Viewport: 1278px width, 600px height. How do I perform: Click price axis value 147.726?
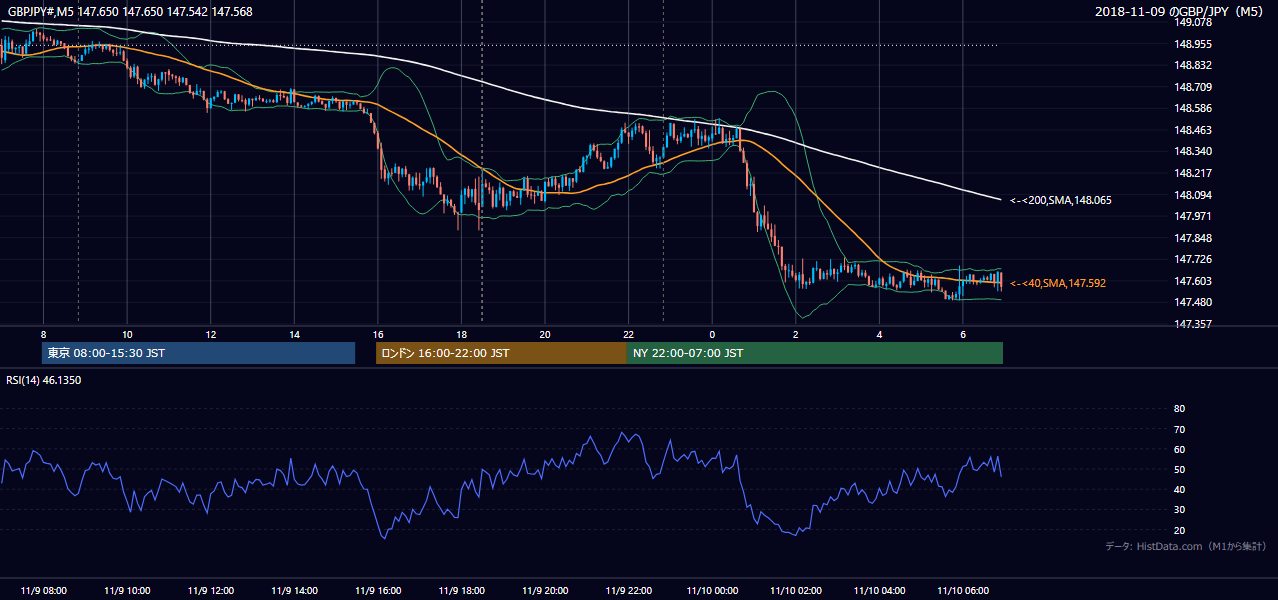click(x=1194, y=259)
